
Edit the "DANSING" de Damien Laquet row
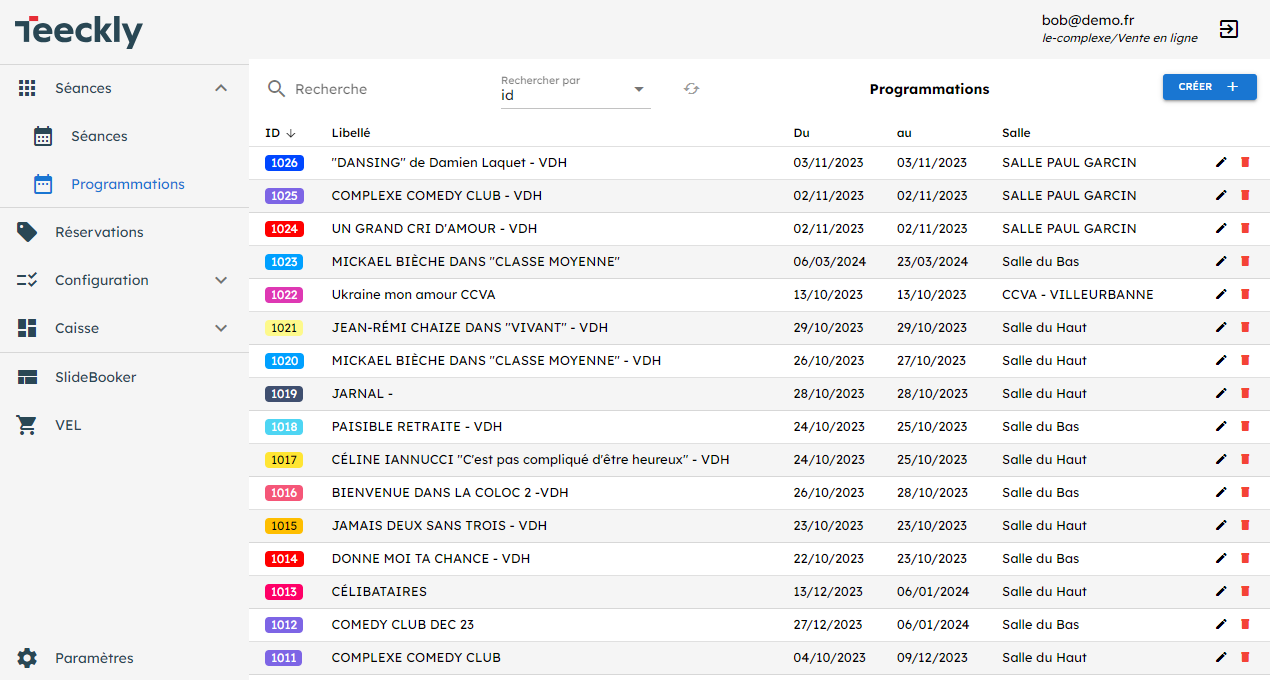click(1220, 162)
